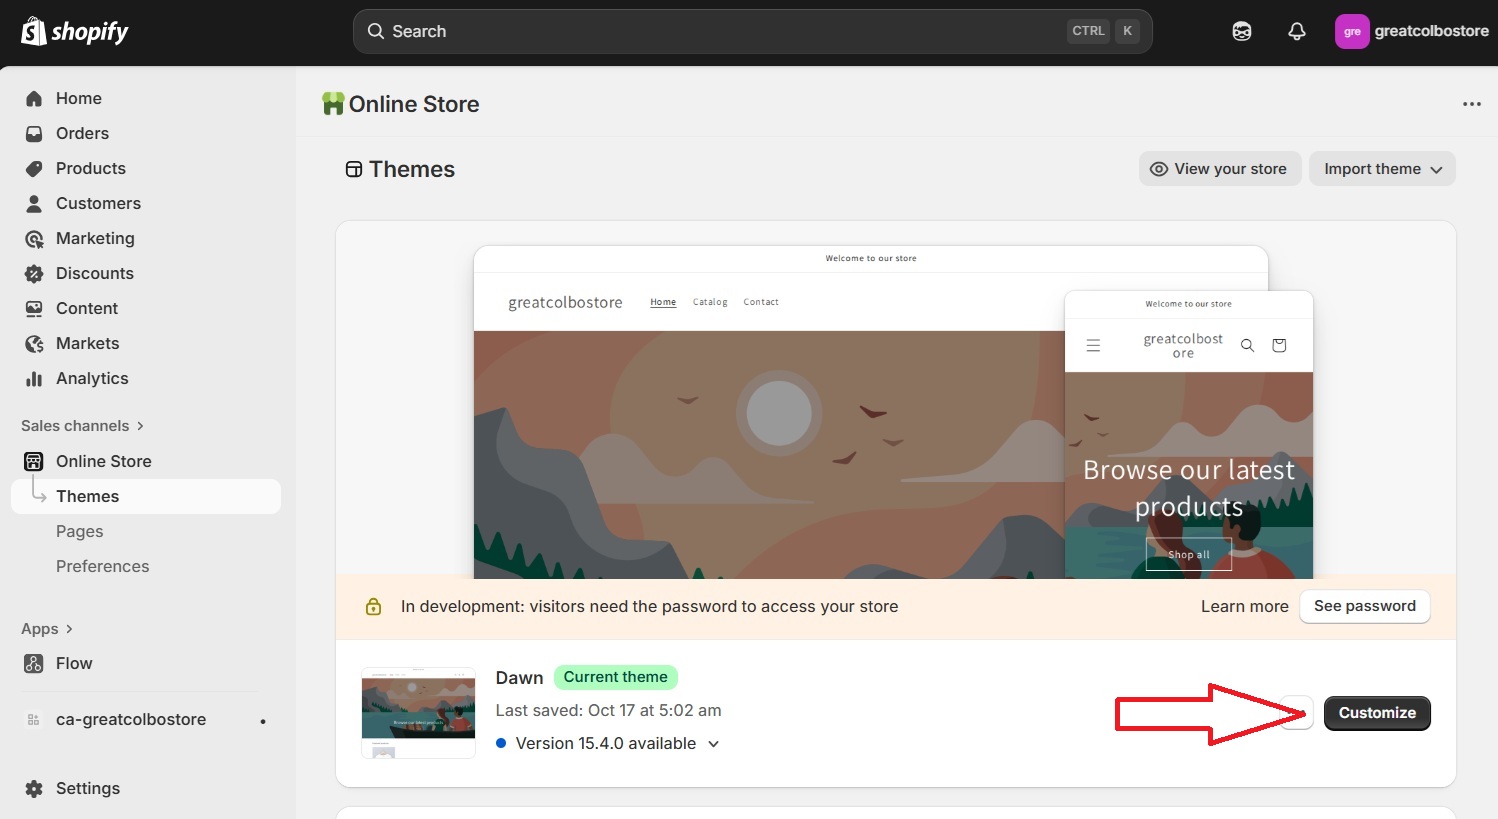
Task: Click the Shopify logo
Action: point(75,32)
